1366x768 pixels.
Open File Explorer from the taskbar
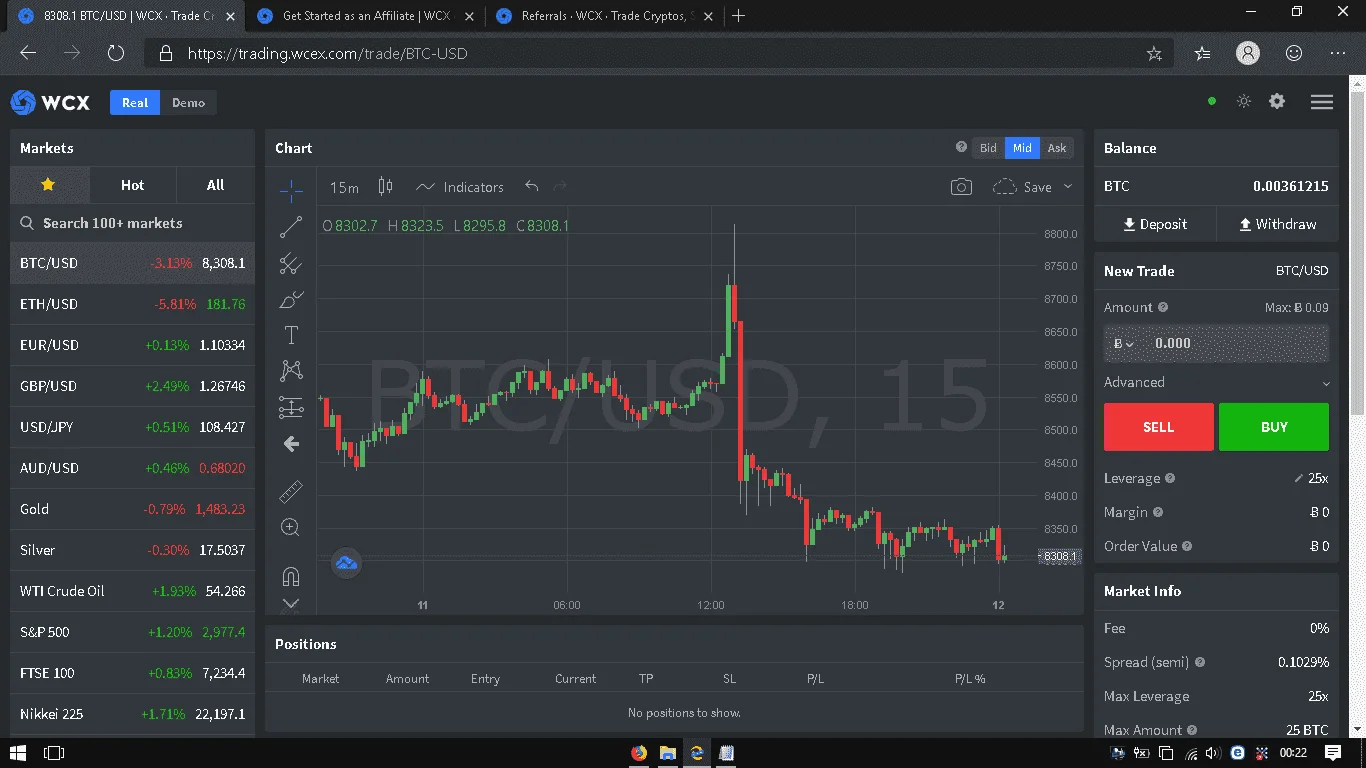668,753
